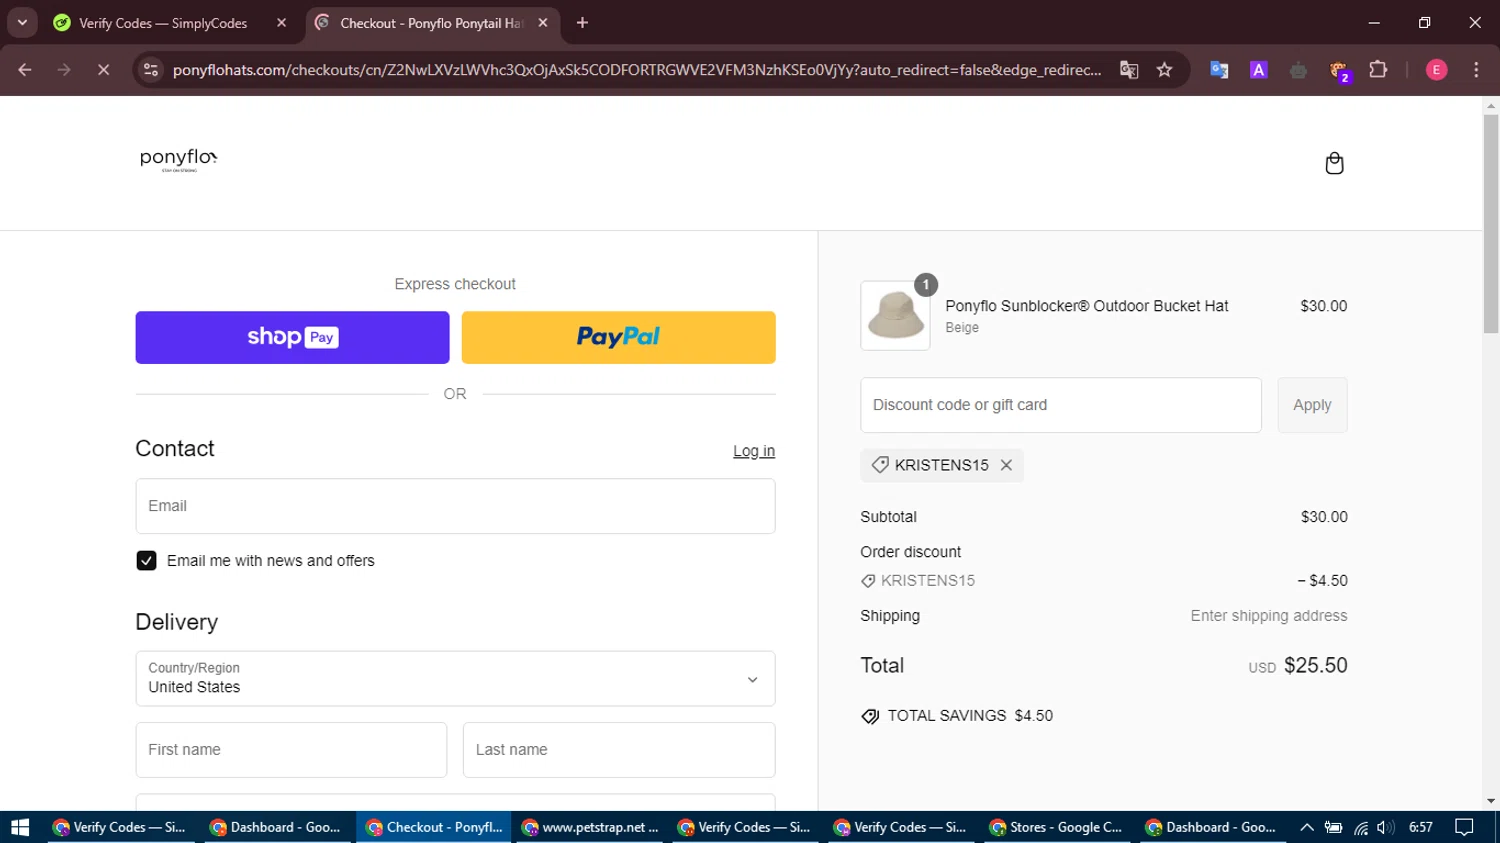Screen dimensions: 1500x843
Task: Open Windows Start menu
Action: pos(20,827)
